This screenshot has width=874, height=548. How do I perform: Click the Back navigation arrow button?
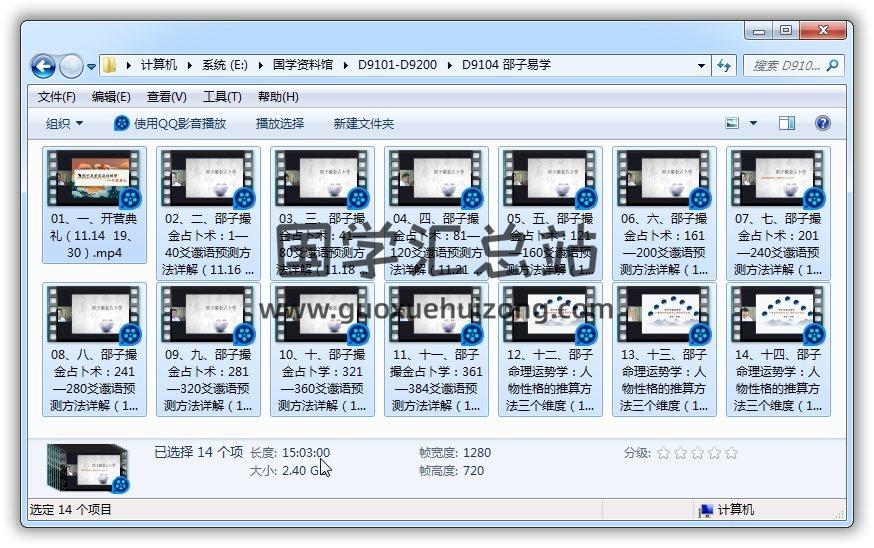pos(43,66)
